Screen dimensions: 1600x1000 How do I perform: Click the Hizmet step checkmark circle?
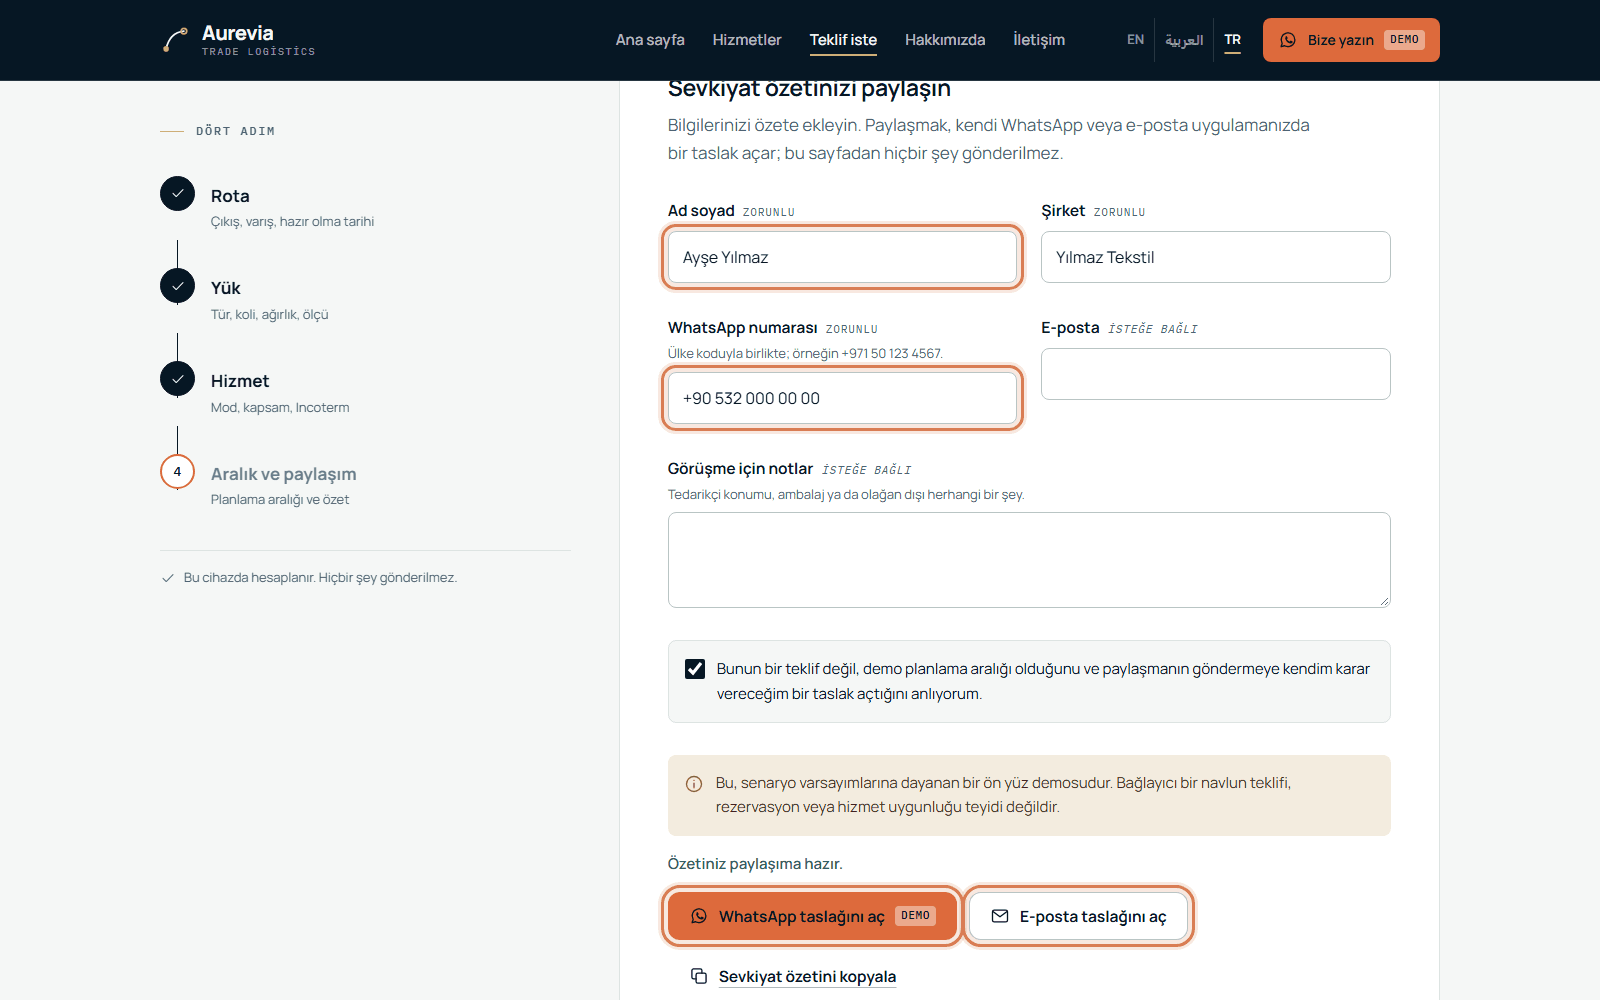tap(177, 379)
